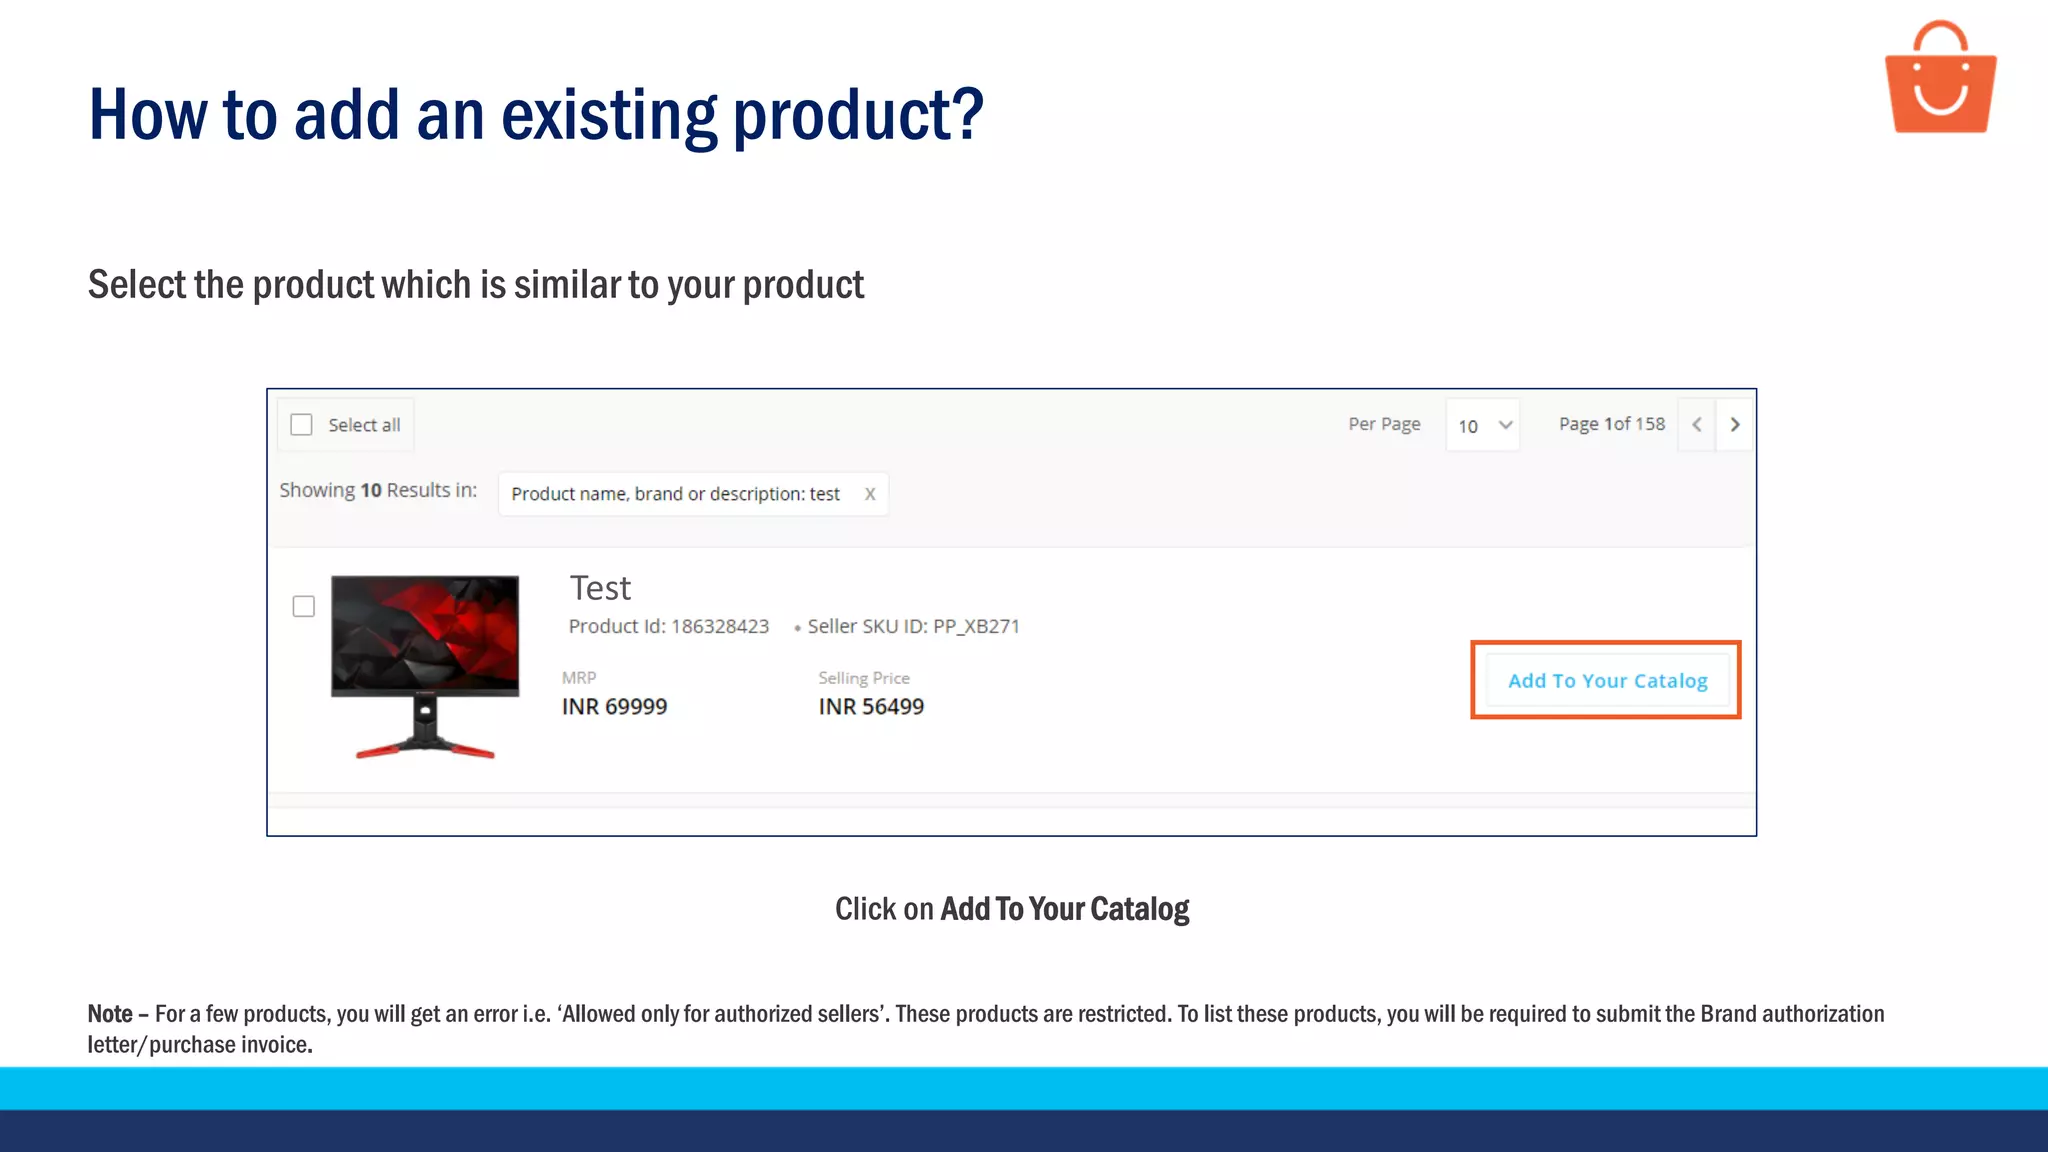This screenshot has height=1152, width=2048.
Task: Click the 'Per Page' label
Action: click(x=1384, y=424)
